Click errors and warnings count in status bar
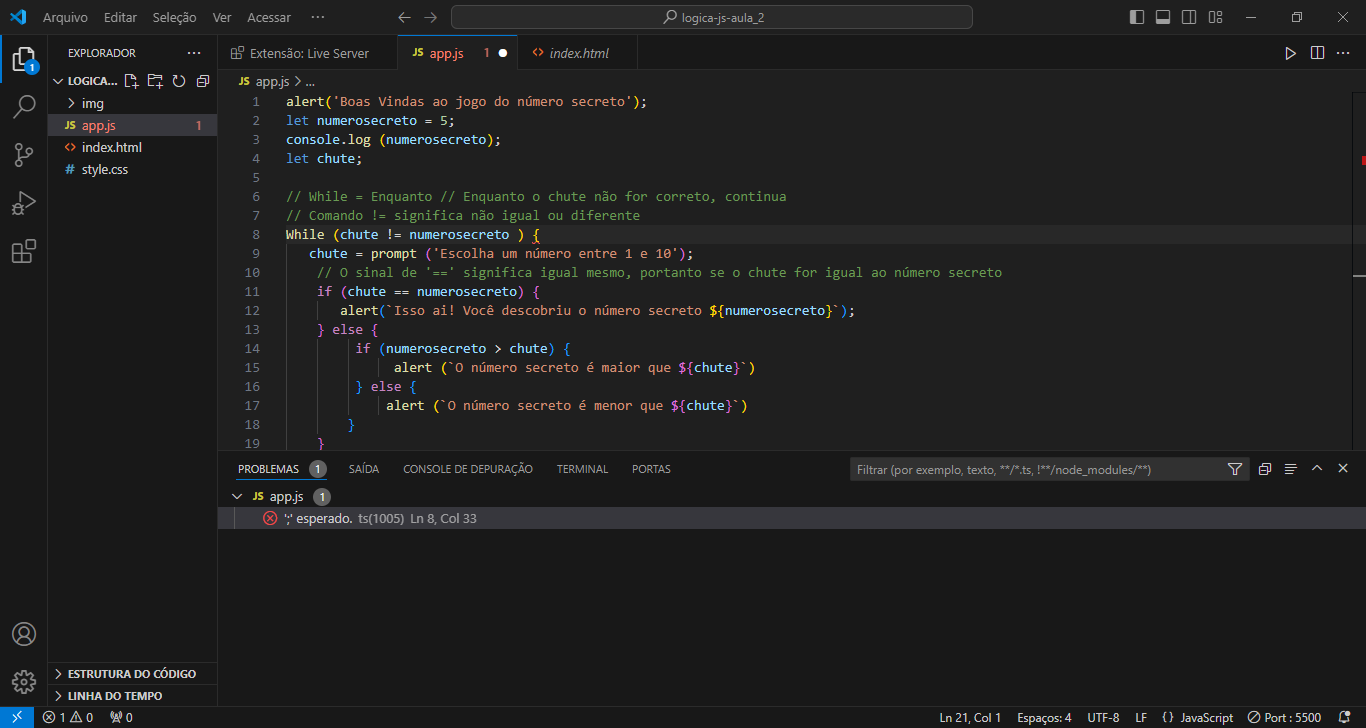 click(67, 717)
